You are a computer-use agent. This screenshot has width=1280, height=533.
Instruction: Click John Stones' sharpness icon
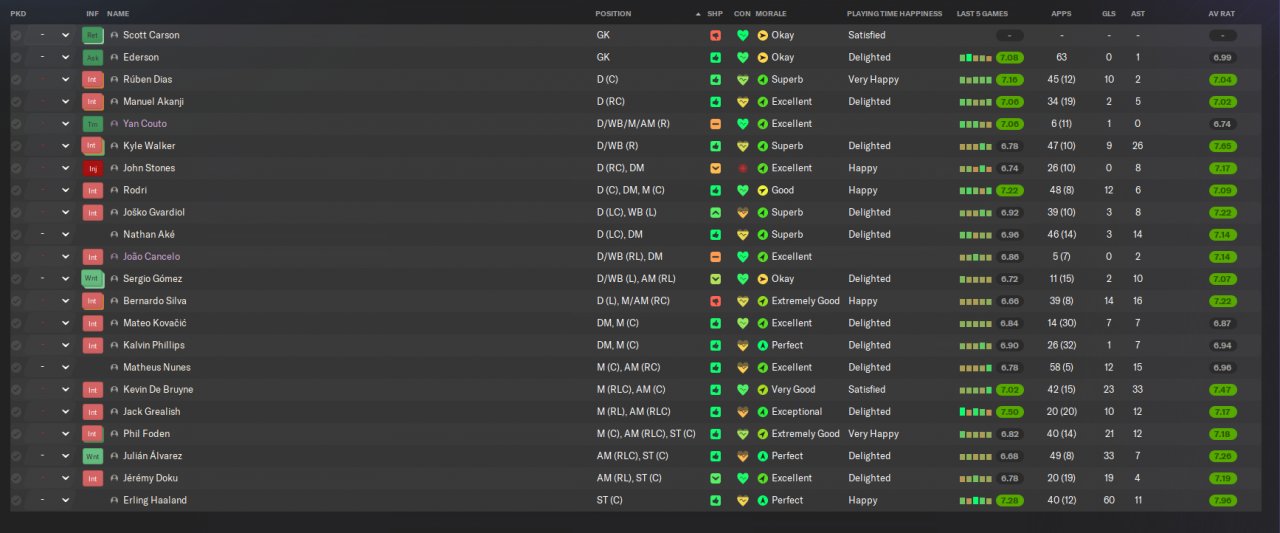point(715,168)
